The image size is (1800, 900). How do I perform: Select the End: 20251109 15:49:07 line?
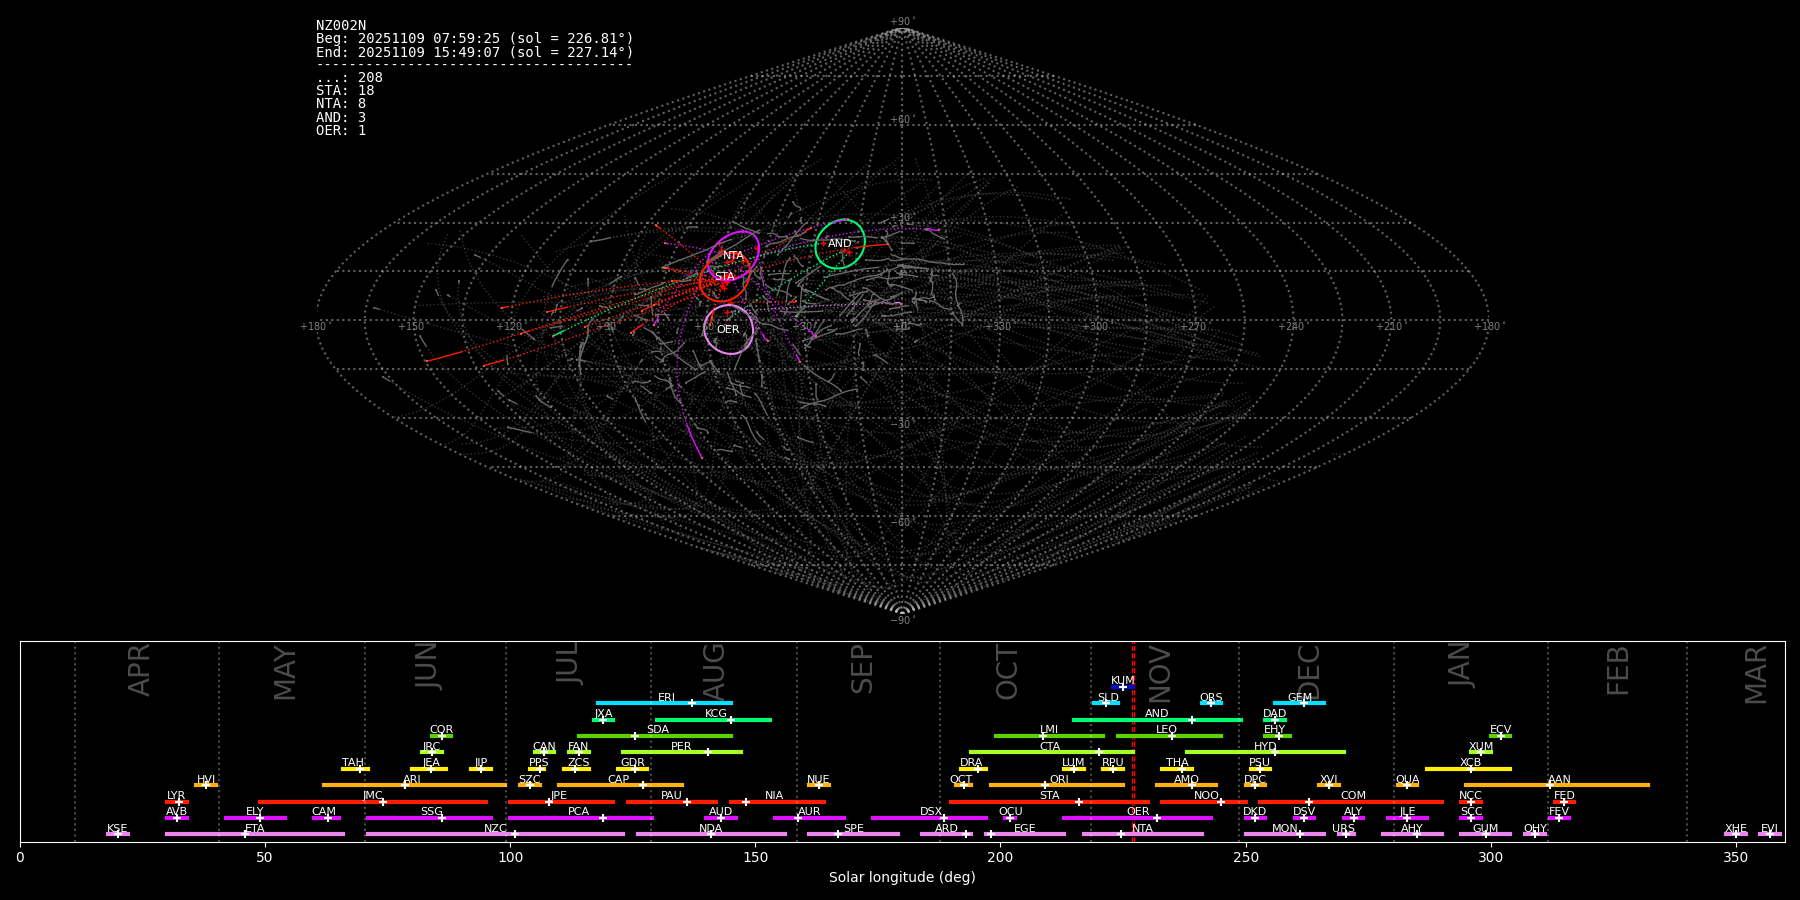tap(475, 52)
